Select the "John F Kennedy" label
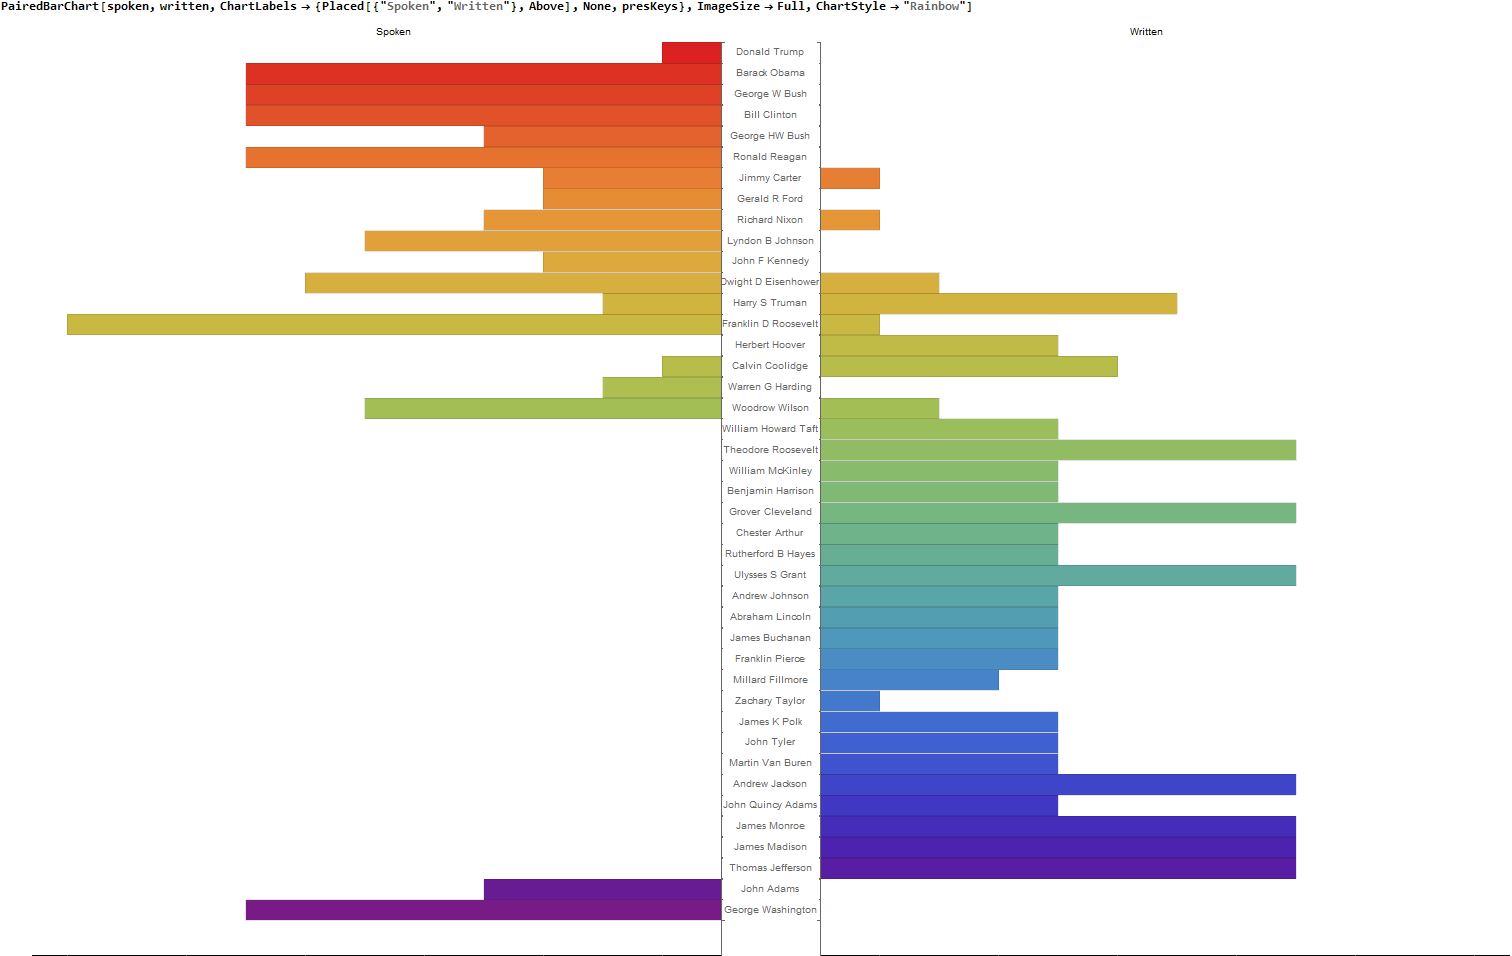Screen dimensions: 1512x956 (x=770, y=261)
